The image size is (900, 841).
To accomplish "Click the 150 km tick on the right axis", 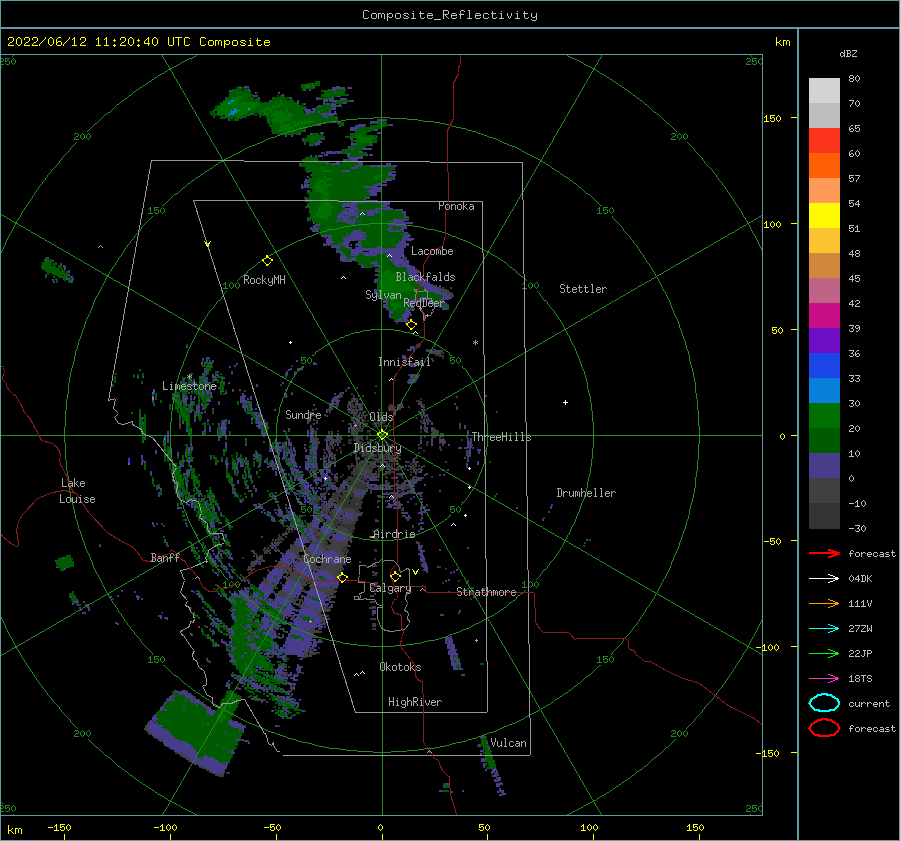I will (772, 118).
